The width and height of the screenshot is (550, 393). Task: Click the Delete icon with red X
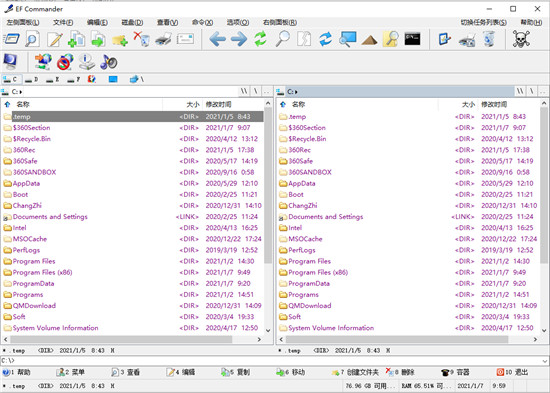click(142, 39)
